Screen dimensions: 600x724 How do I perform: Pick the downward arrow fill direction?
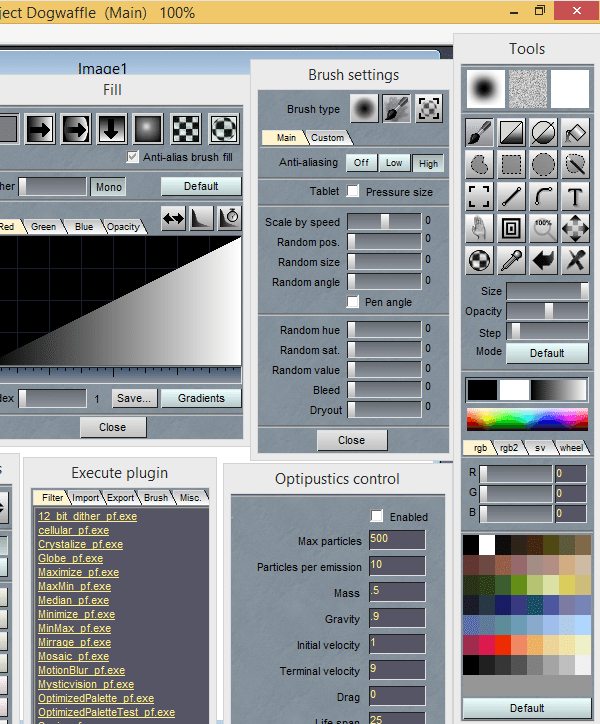tap(112, 128)
